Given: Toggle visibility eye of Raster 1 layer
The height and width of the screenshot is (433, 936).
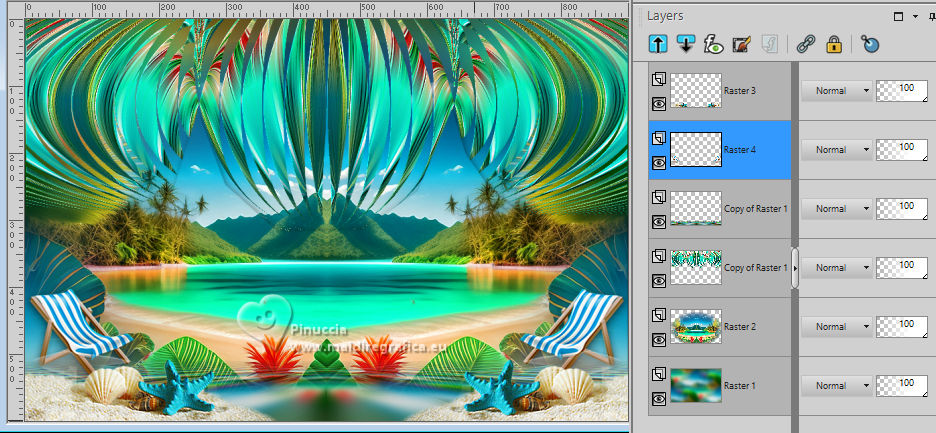Looking at the screenshot, I should (658, 399).
